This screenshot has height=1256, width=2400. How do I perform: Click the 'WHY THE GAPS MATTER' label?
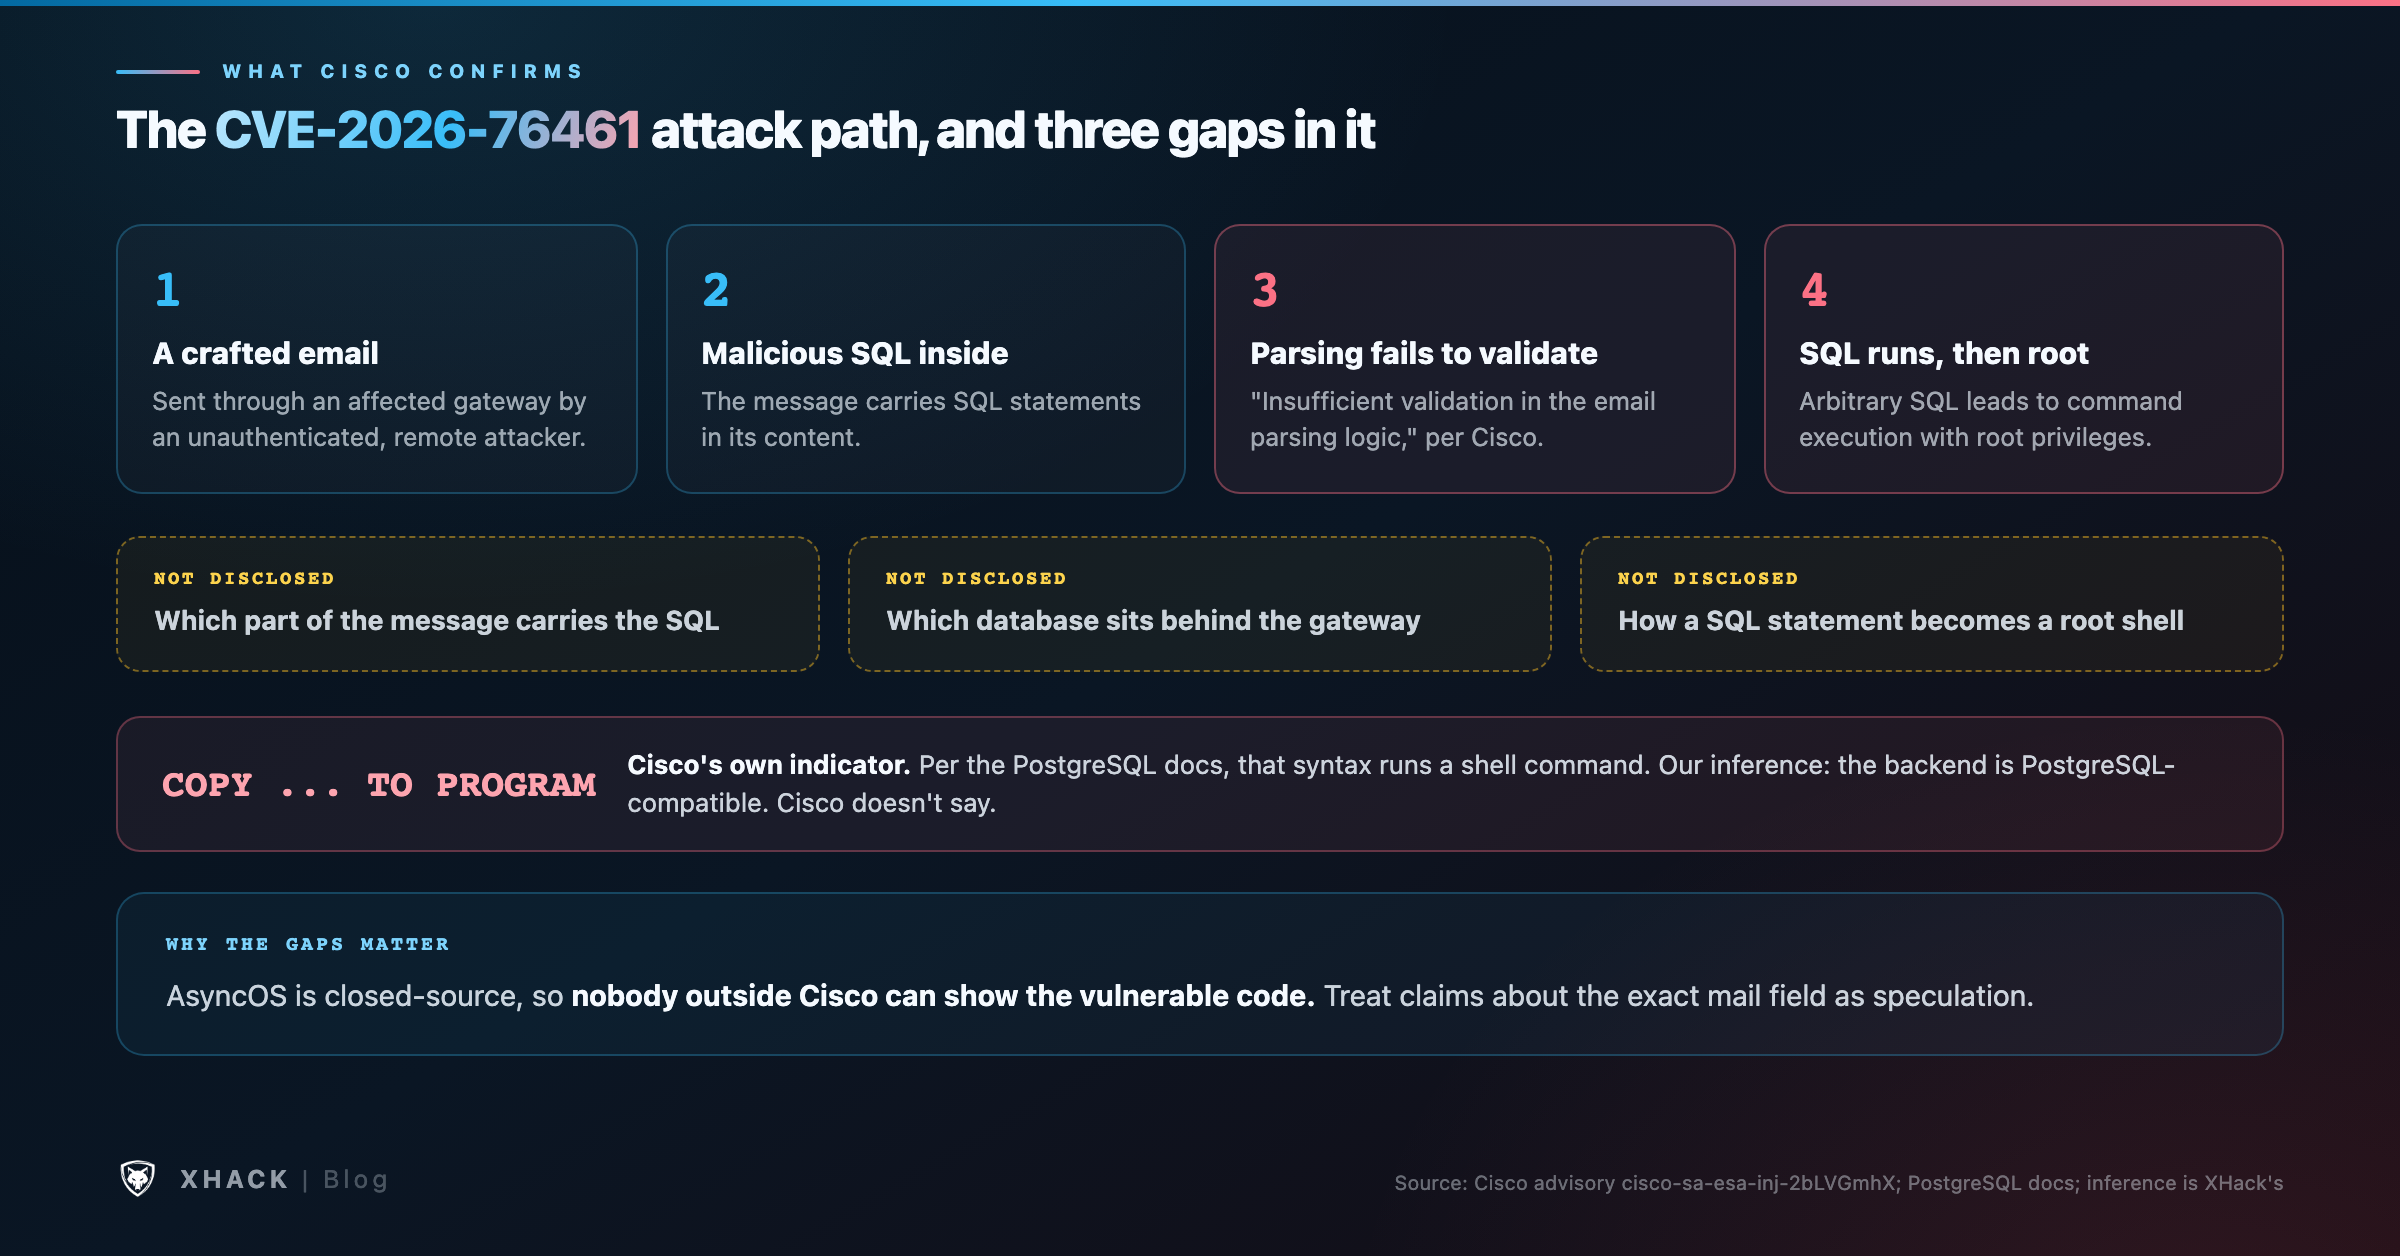[307, 944]
